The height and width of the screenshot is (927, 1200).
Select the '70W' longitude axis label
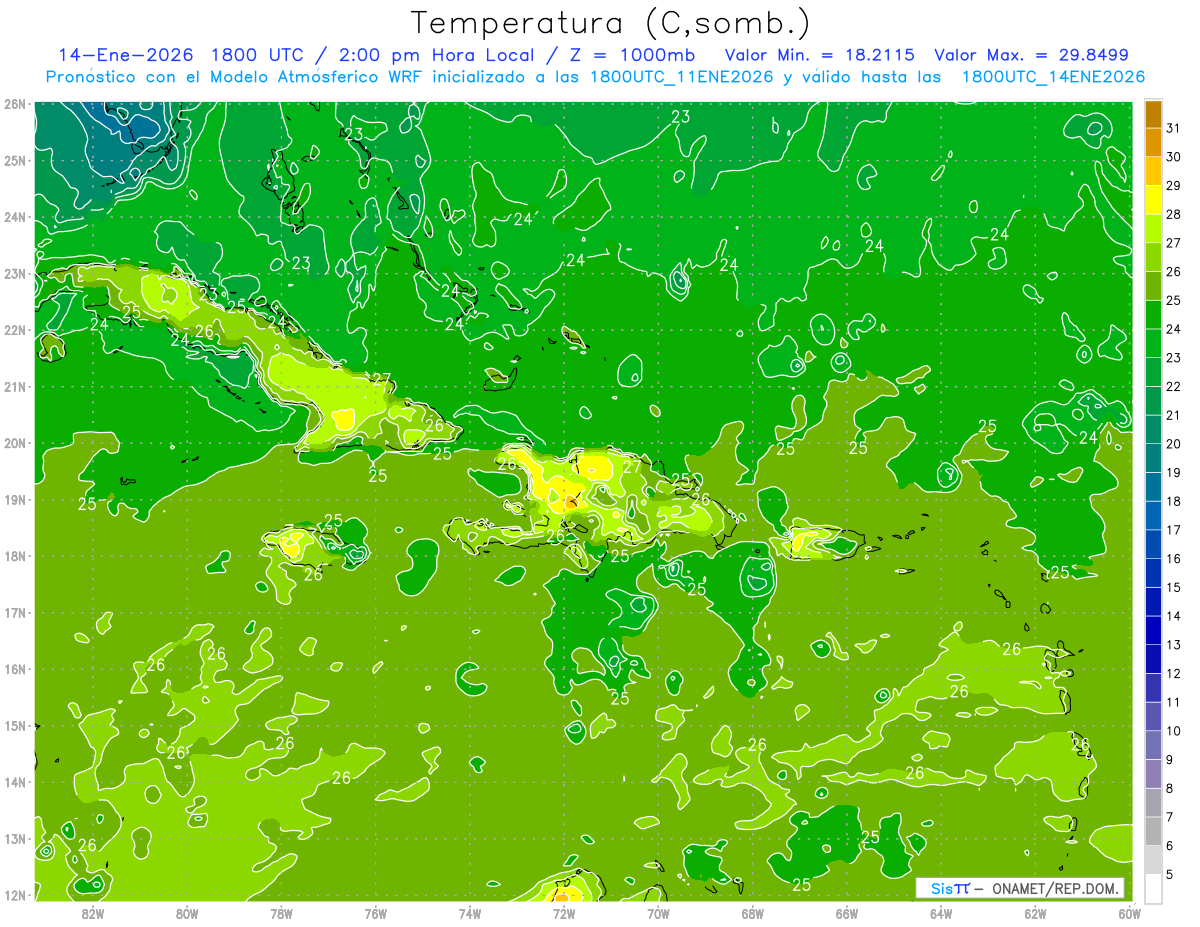pyautogui.click(x=658, y=912)
